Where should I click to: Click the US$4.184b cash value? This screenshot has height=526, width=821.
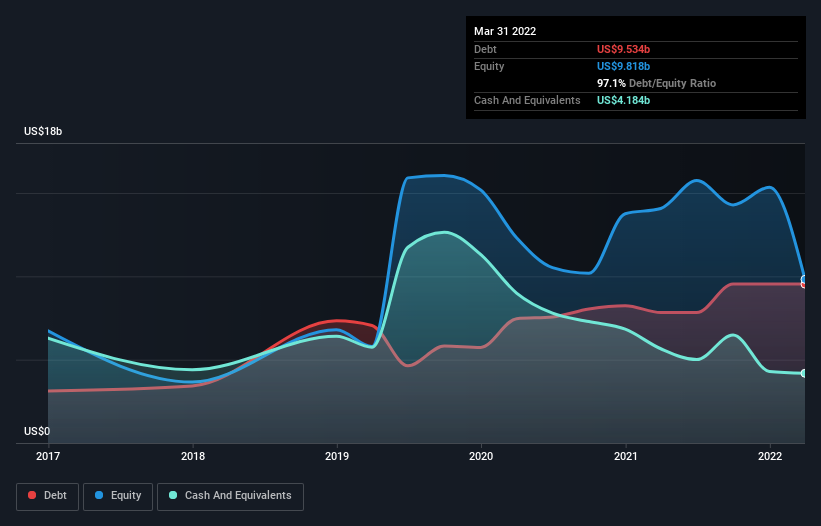coord(623,100)
